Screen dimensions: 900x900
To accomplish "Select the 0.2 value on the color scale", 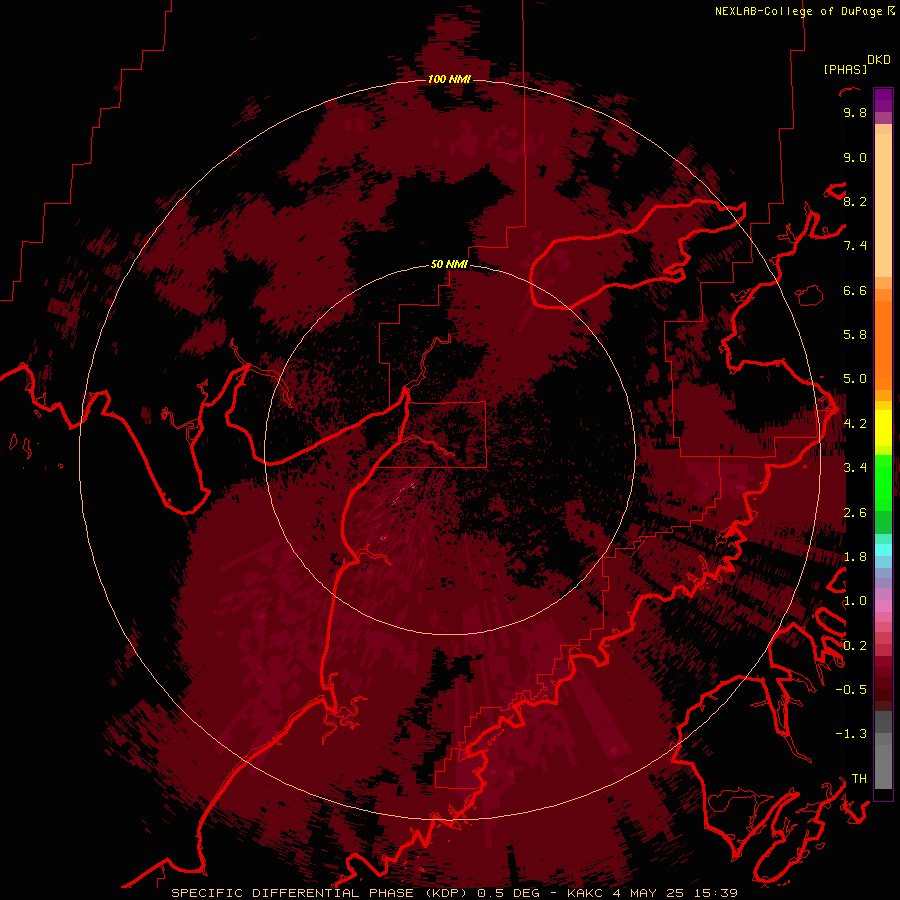I will (855, 645).
